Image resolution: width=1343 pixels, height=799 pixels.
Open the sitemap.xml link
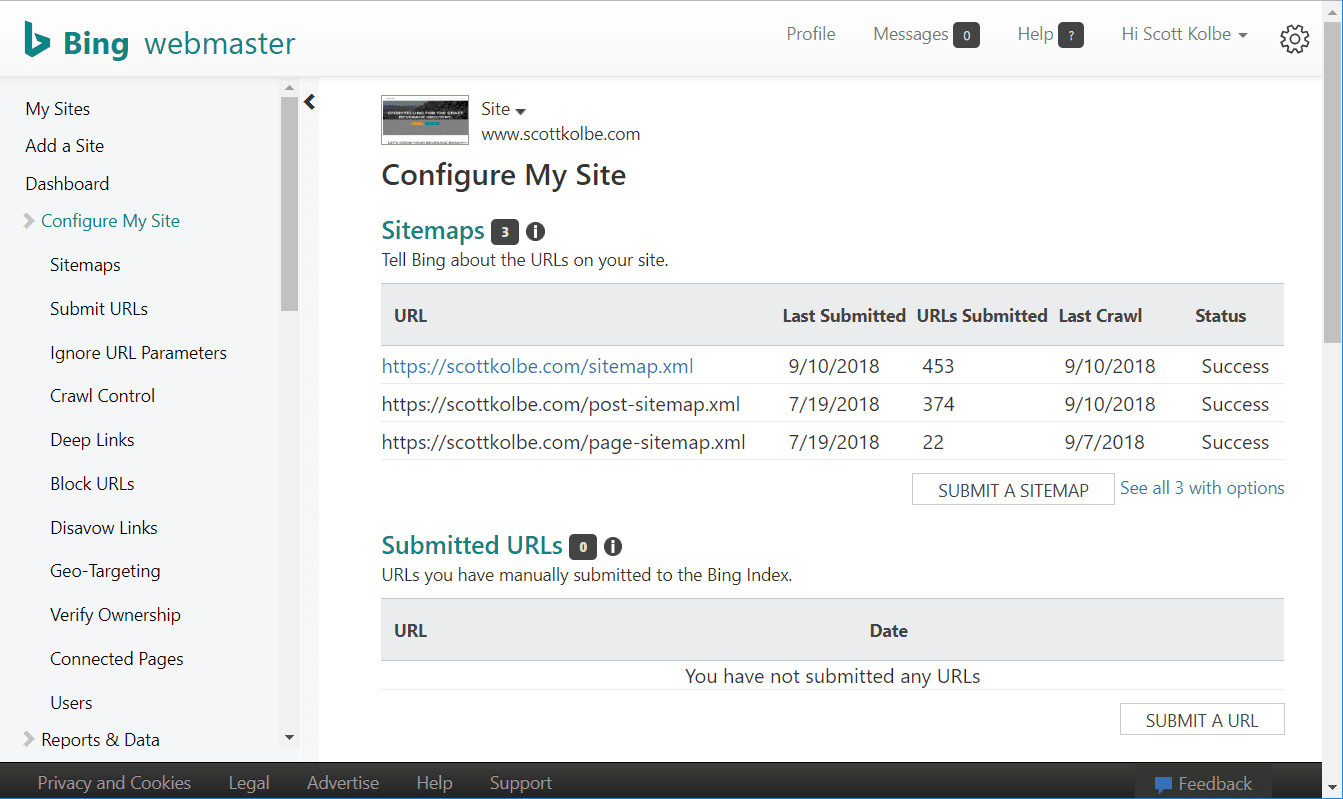tap(538, 366)
